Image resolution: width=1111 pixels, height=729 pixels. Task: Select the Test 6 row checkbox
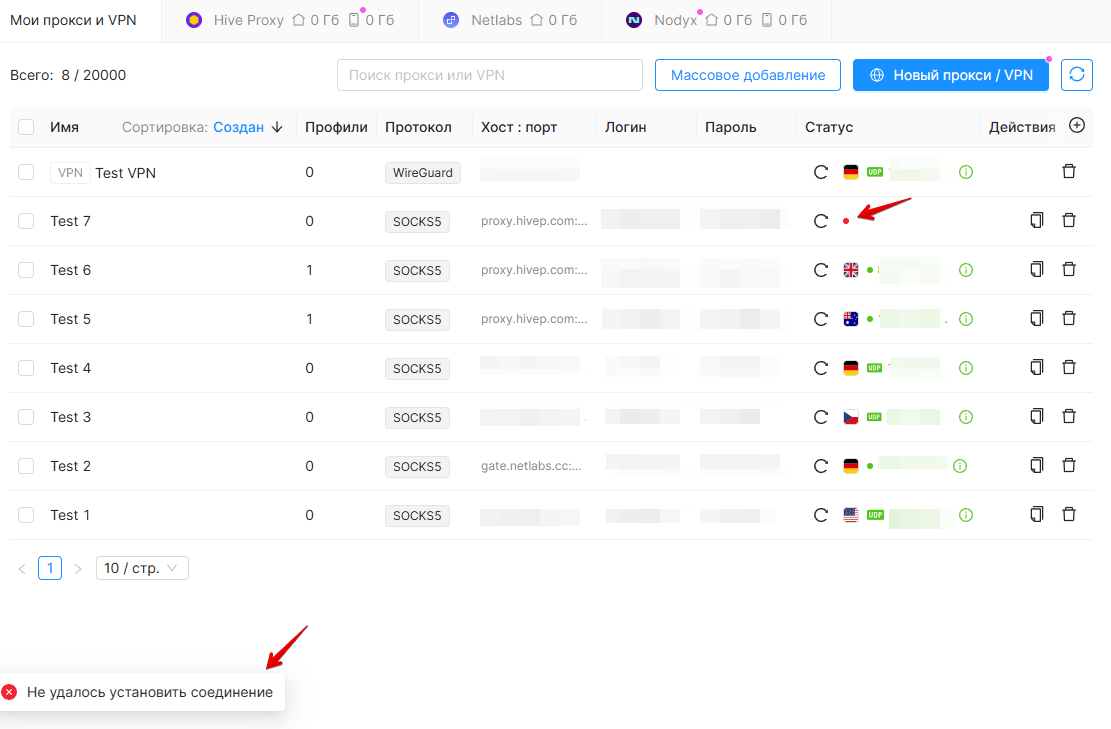point(26,270)
